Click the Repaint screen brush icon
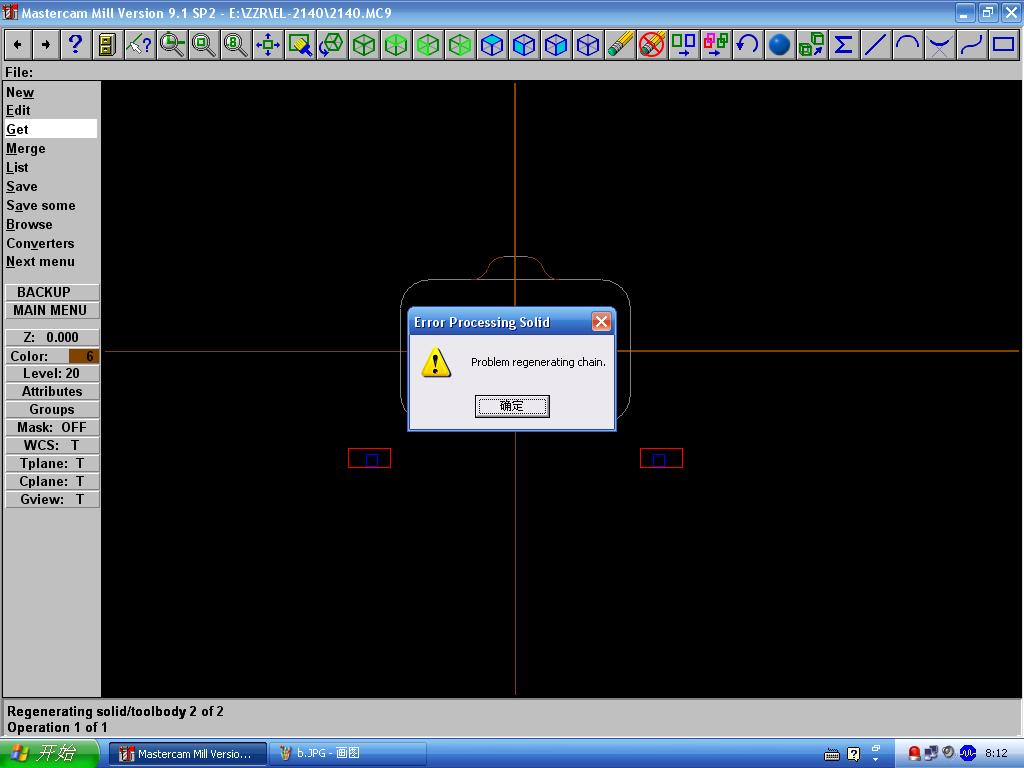 click(x=299, y=45)
